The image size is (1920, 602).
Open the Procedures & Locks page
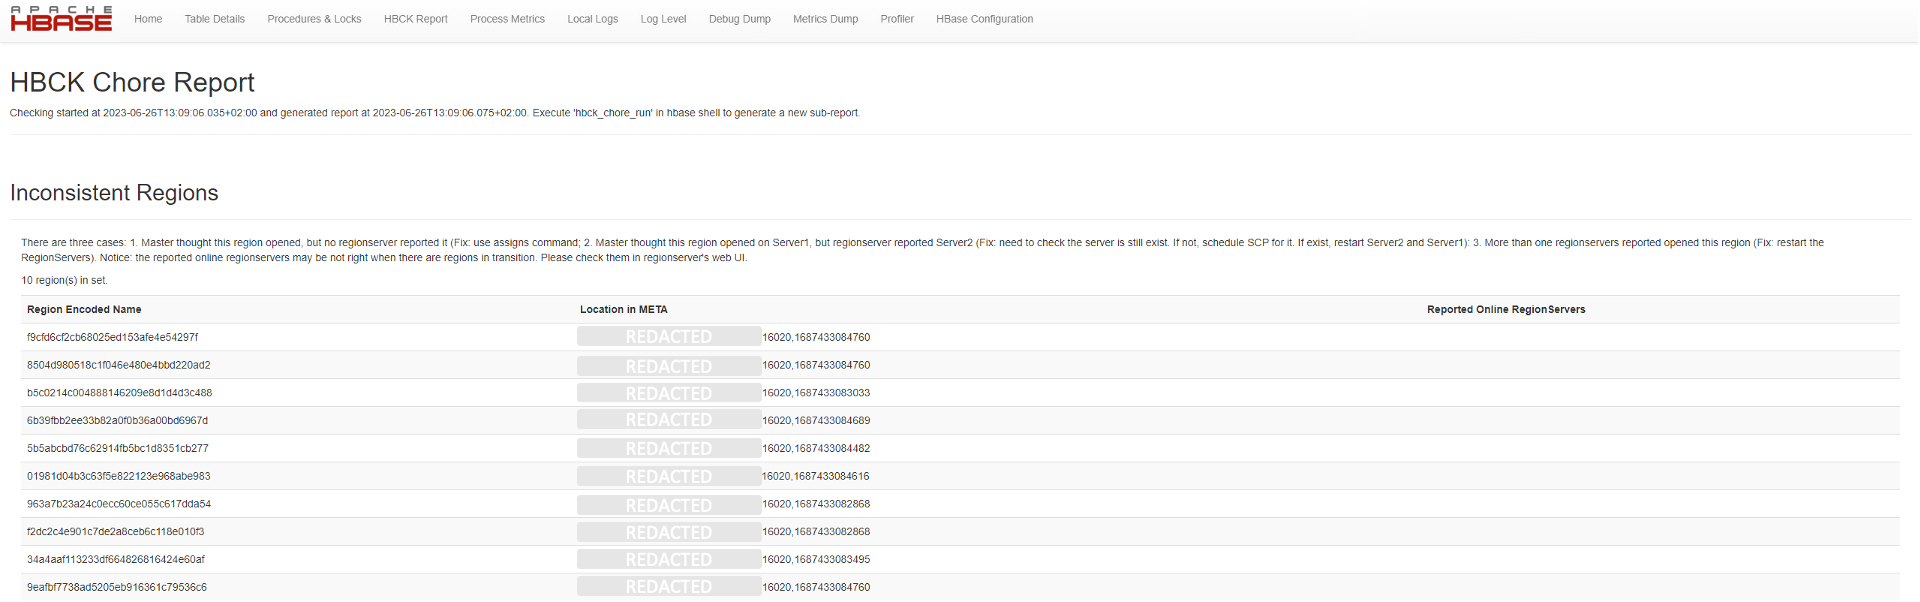coord(314,19)
